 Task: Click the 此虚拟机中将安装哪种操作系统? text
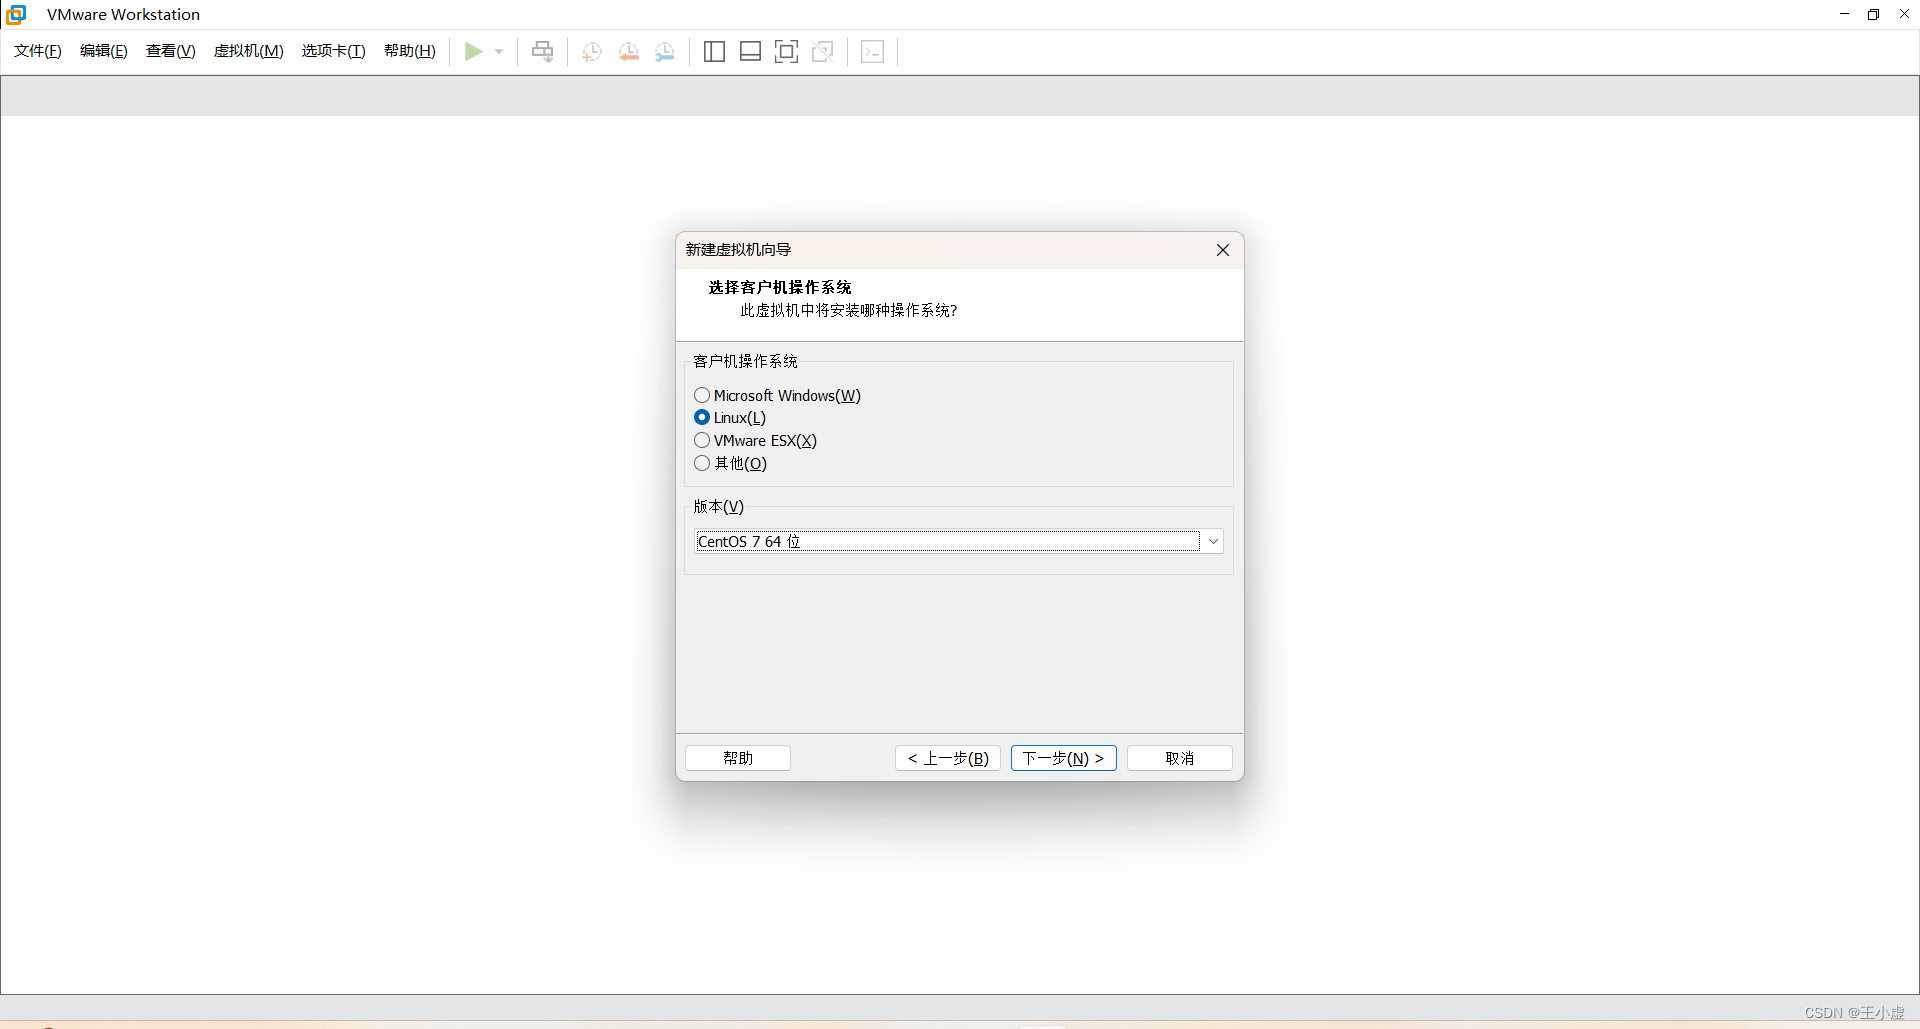point(849,311)
